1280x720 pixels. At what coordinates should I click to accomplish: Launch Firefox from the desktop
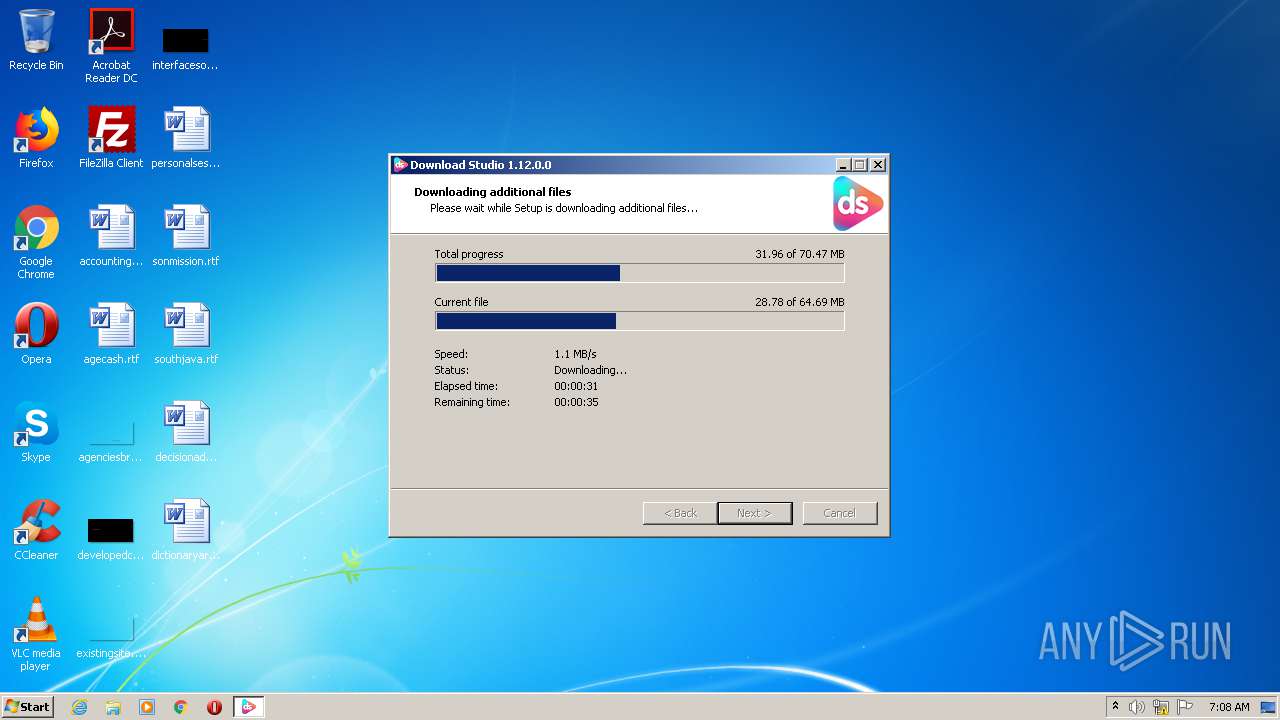[36, 138]
